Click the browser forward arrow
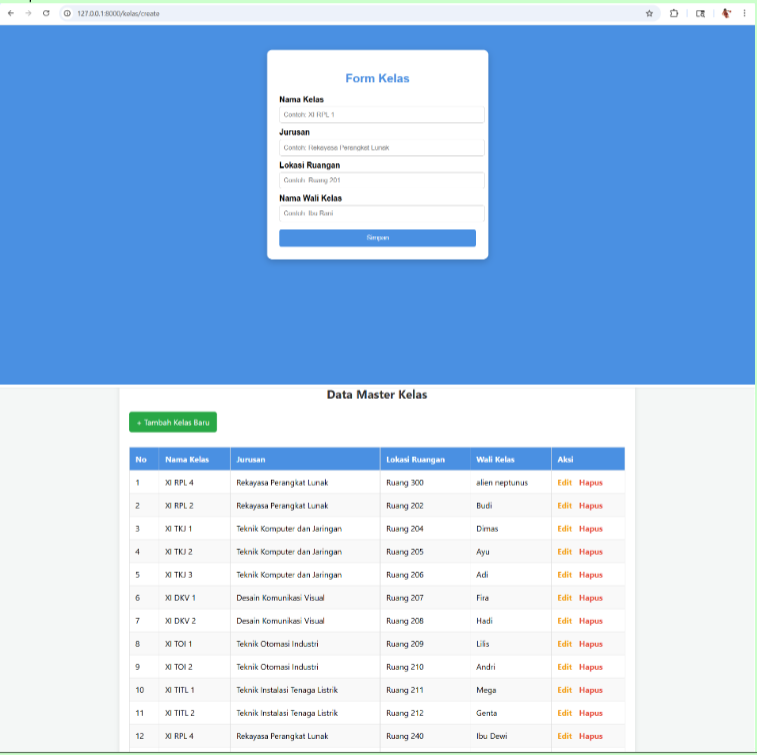This screenshot has height=755, width=757. [28, 14]
